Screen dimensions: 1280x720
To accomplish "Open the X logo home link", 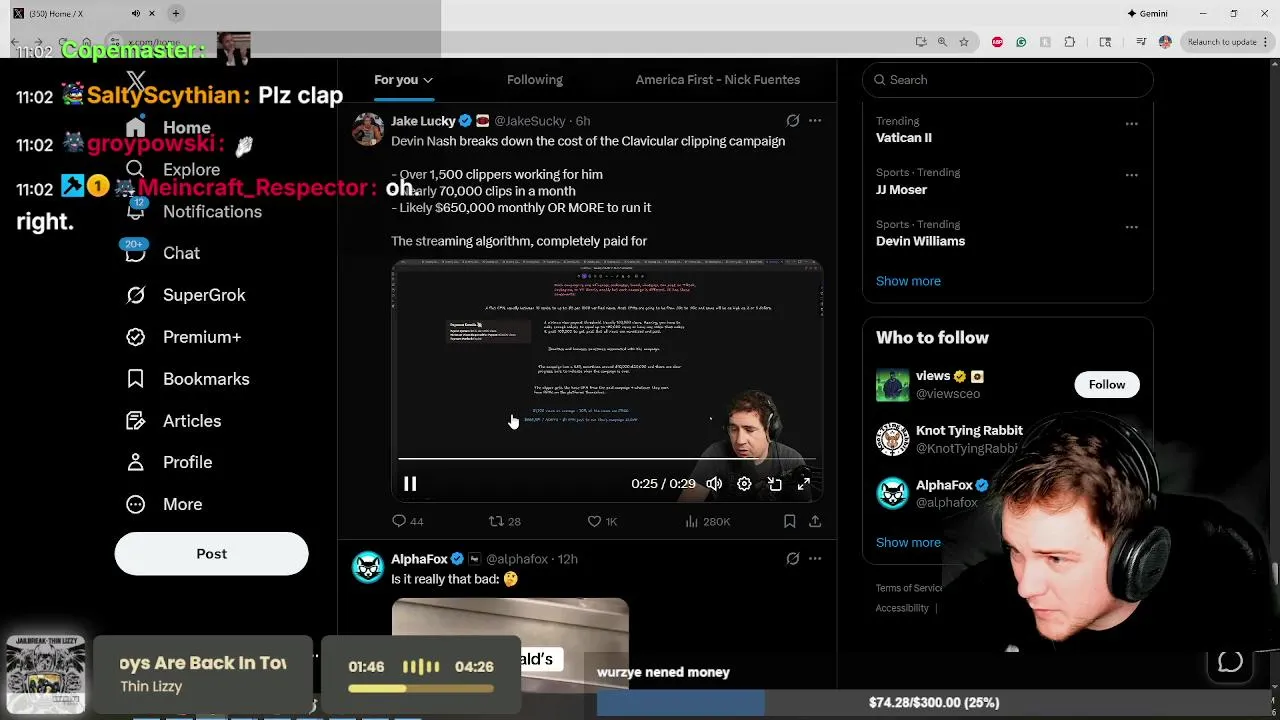I will pos(136,81).
